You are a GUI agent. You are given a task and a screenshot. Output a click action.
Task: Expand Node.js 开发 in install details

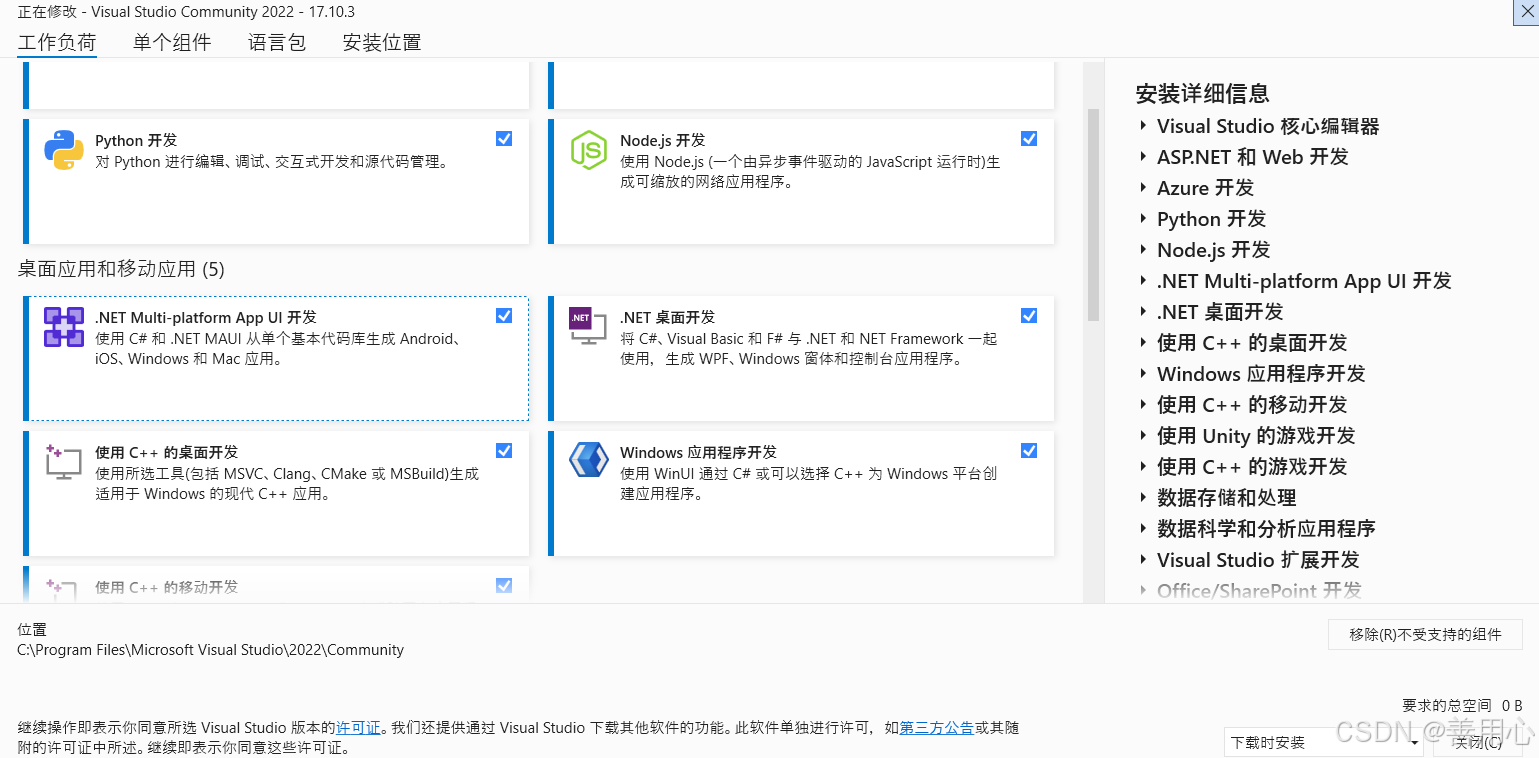click(x=1143, y=250)
